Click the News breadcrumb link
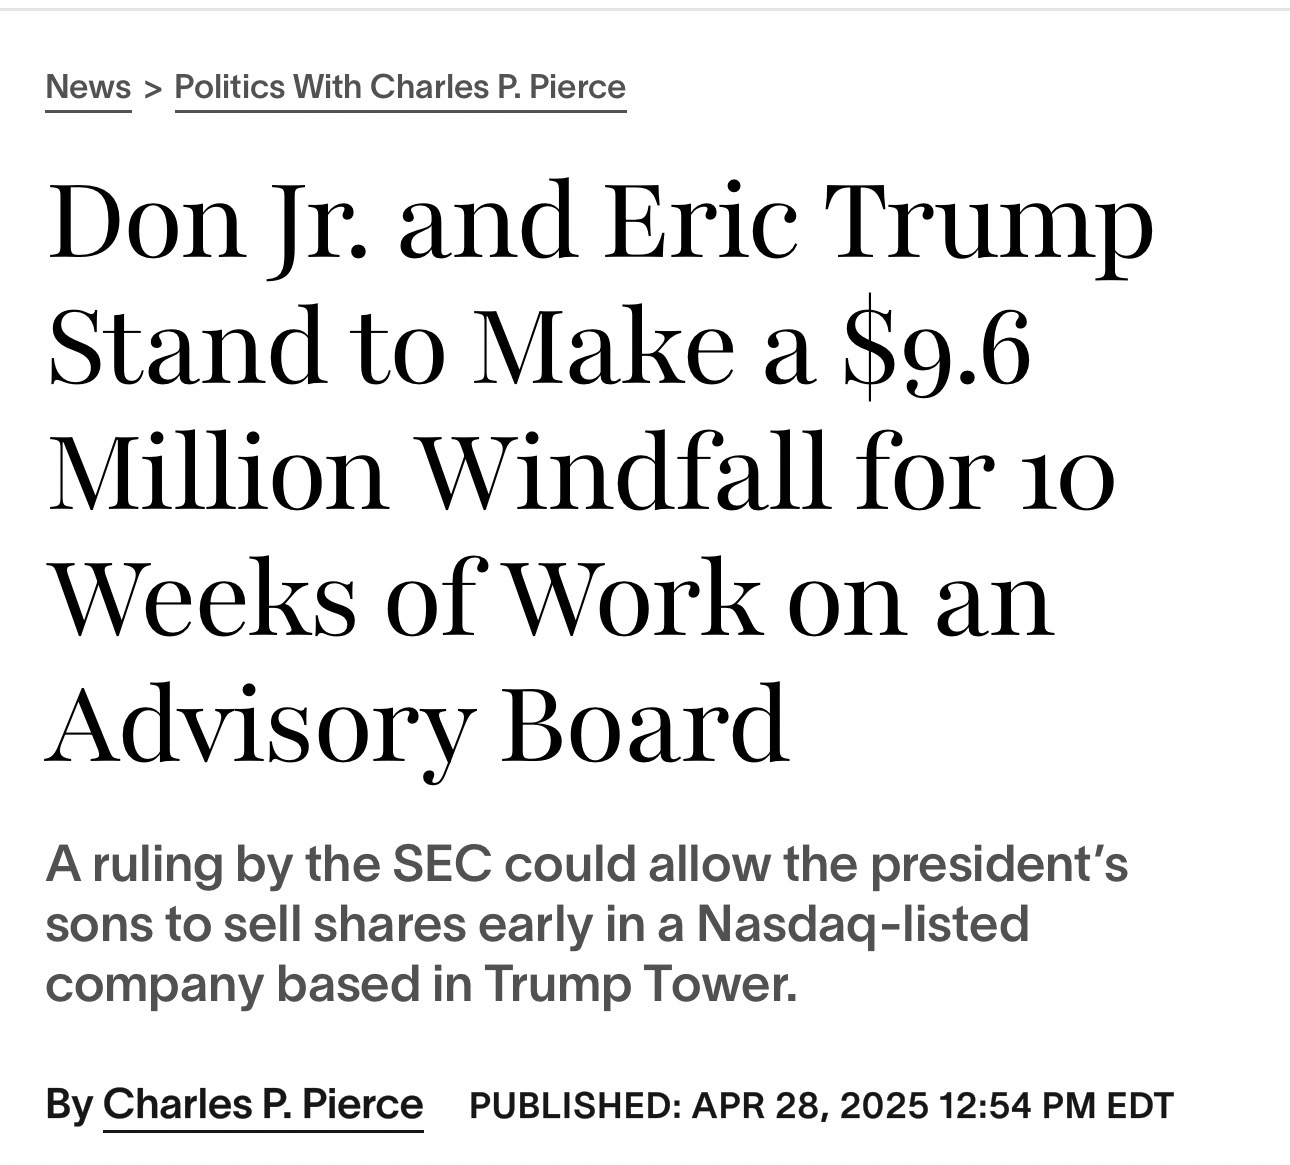Viewport: 1290px width, 1165px height. (88, 87)
